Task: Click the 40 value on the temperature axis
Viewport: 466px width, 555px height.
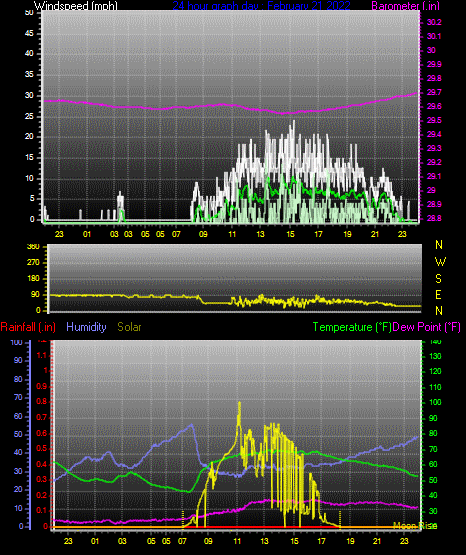Action: click(x=433, y=495)
